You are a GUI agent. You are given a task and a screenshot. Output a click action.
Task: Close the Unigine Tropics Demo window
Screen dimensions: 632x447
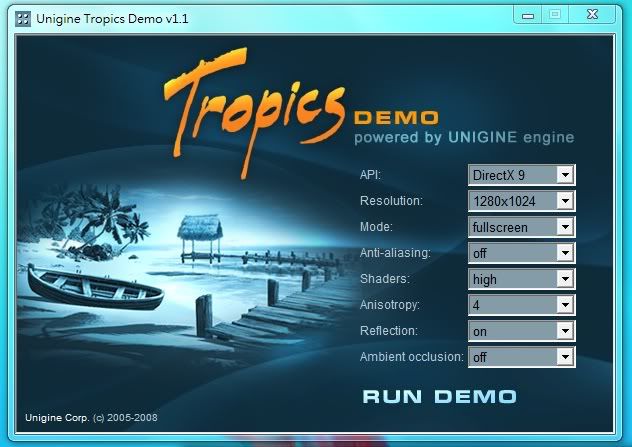tap(594, 14)
